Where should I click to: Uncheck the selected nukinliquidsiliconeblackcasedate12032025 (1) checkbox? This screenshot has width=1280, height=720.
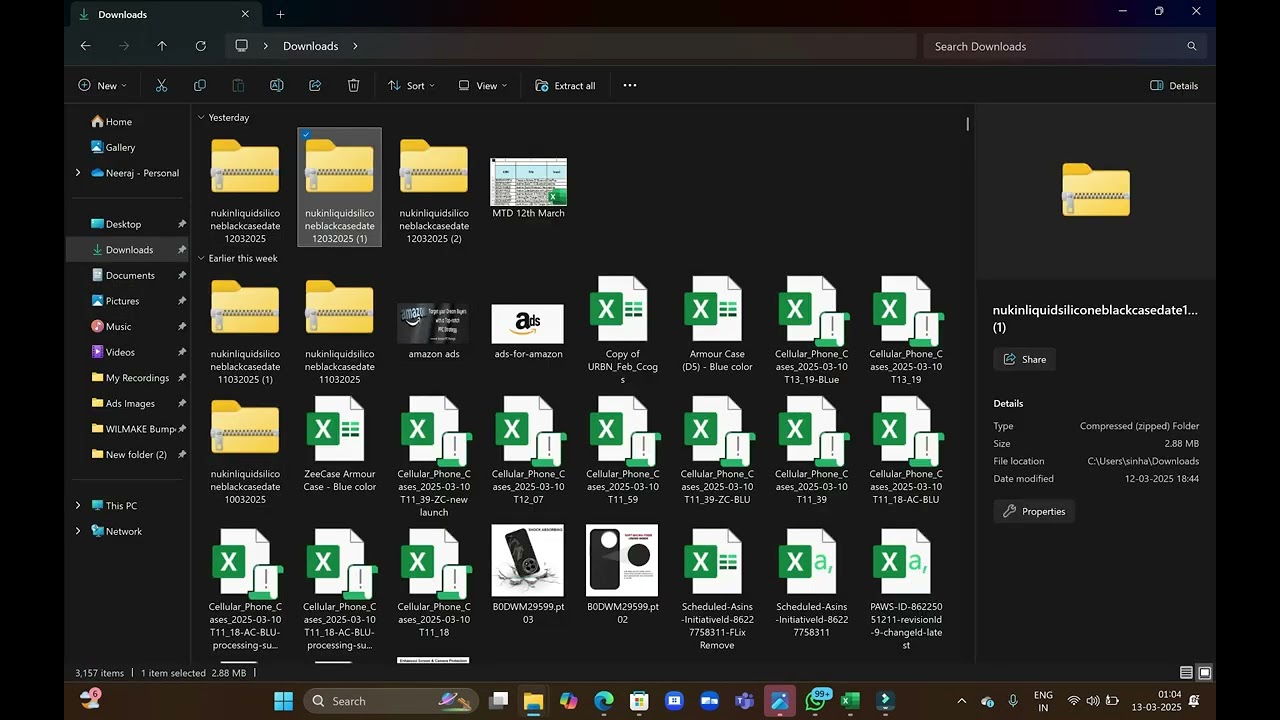[x=306, y=135]
